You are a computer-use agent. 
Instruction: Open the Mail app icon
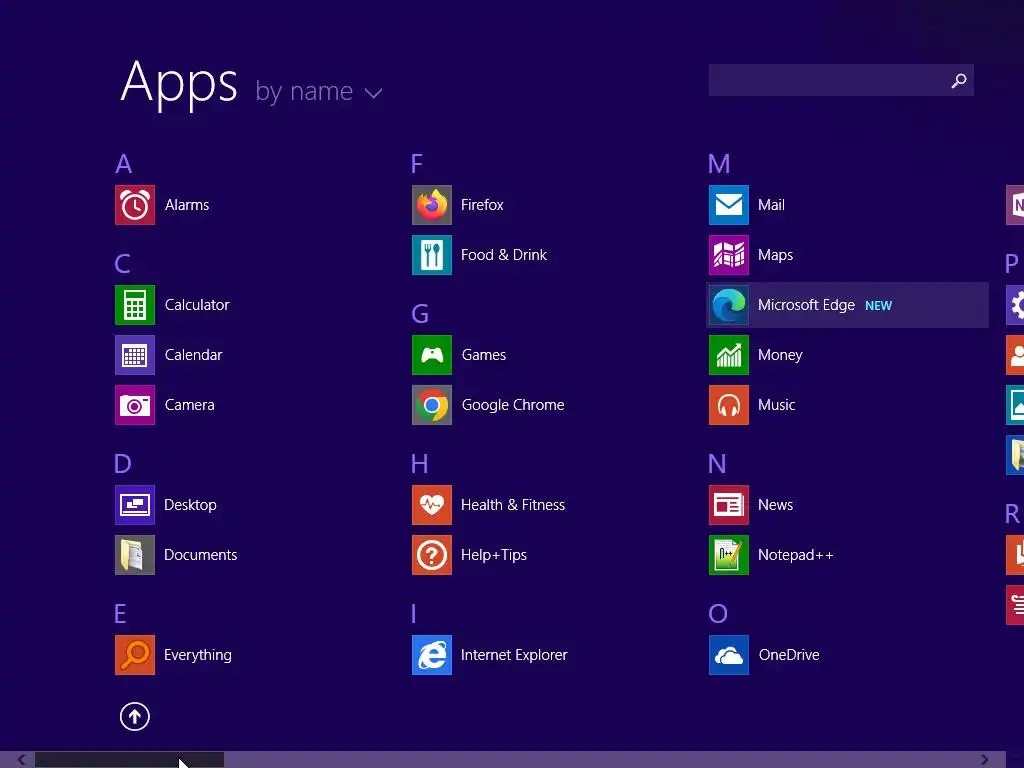click(729, 205)
